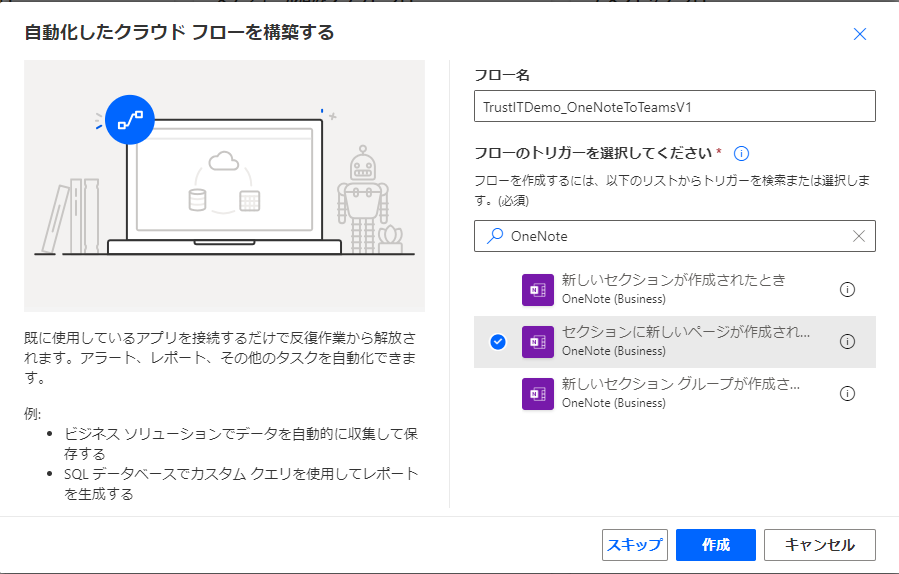Click the キャンセル button

(x=819, y=545)
